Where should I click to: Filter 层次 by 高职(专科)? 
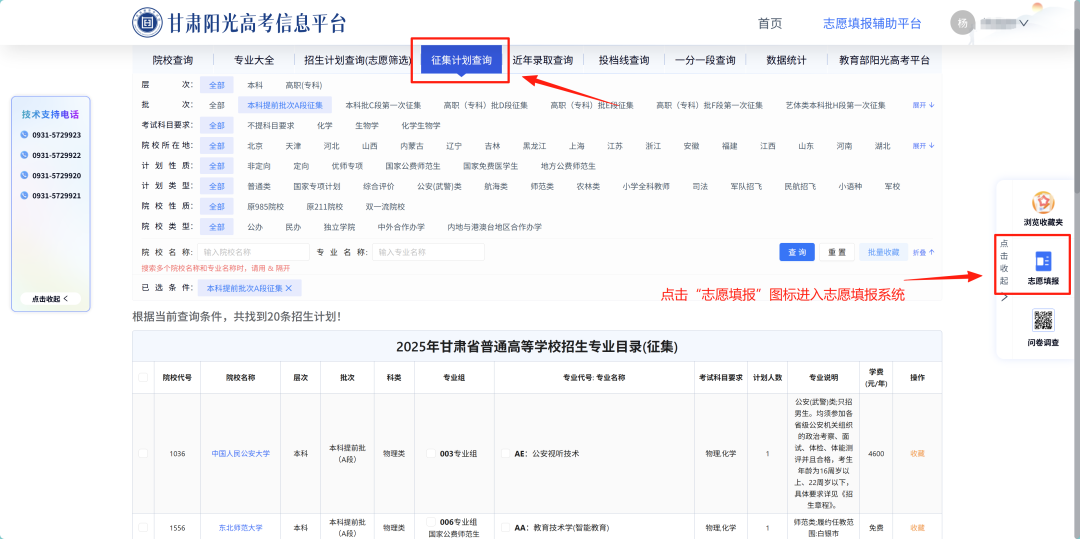[304, 85]
